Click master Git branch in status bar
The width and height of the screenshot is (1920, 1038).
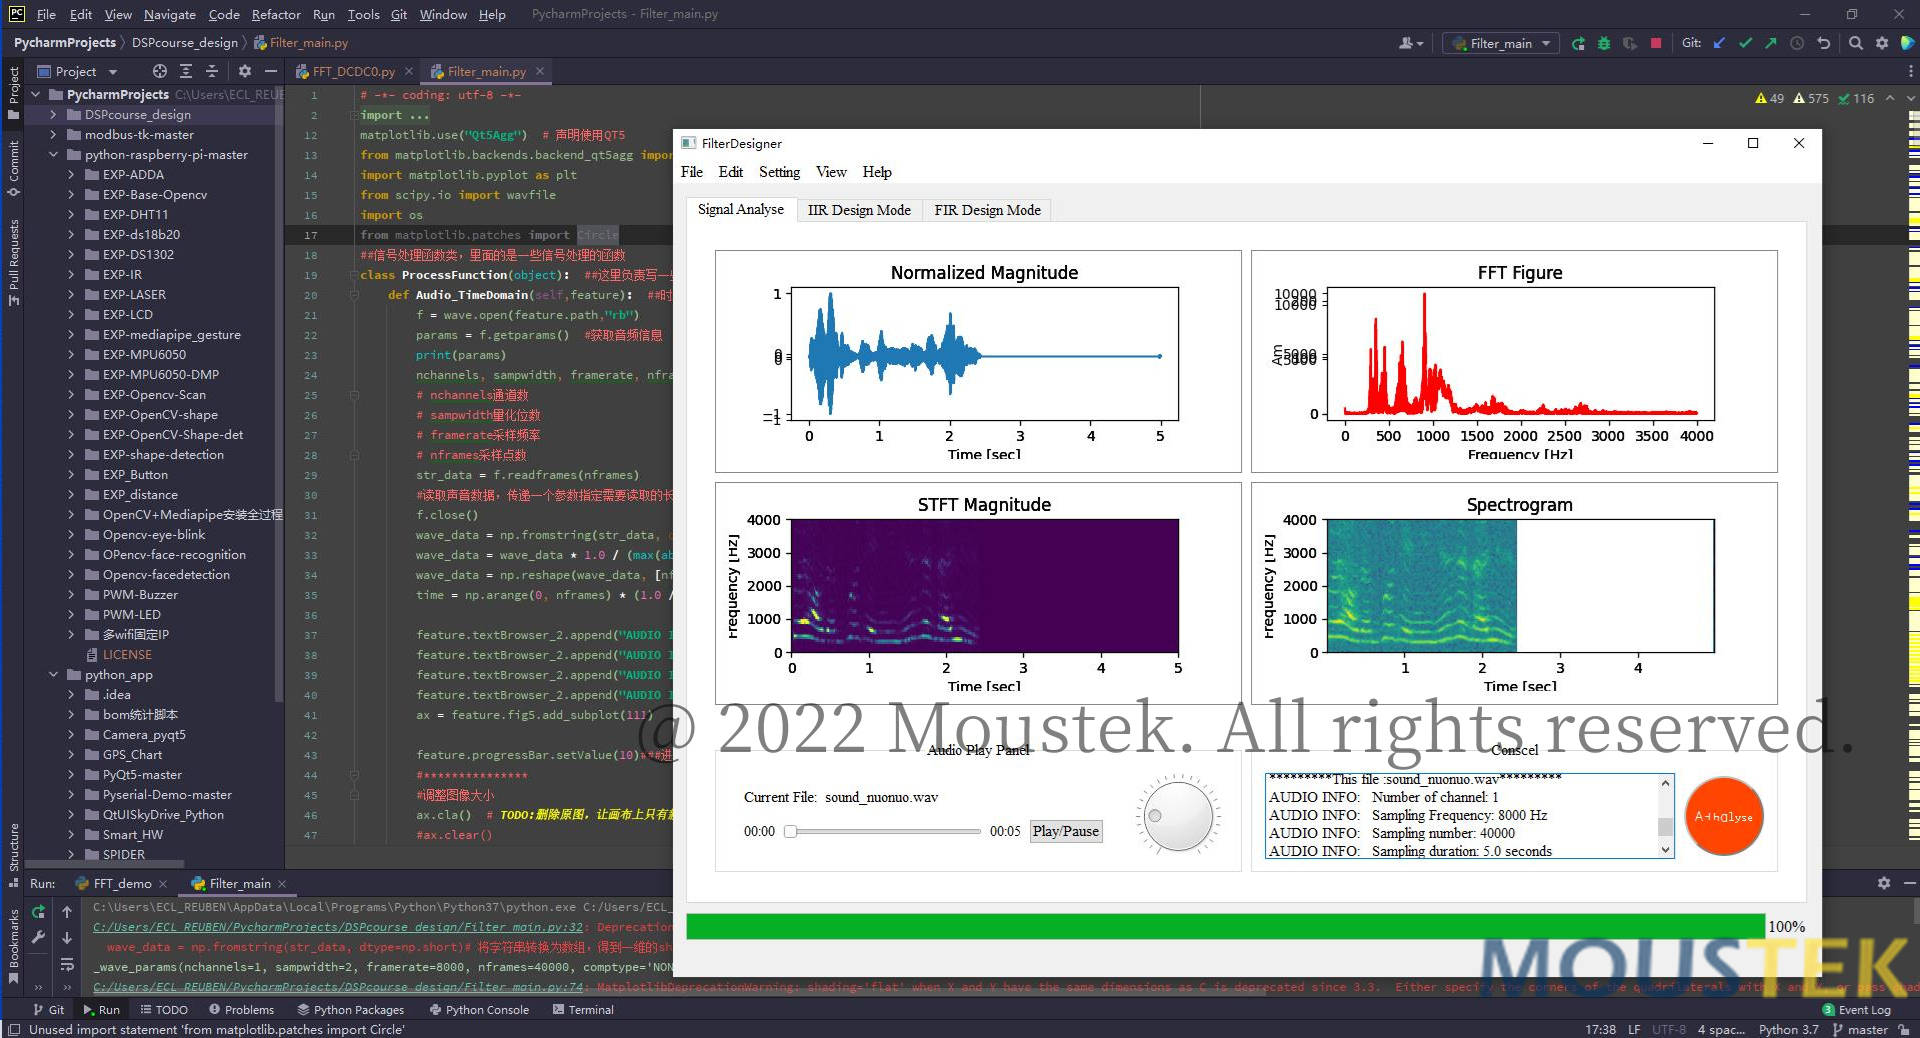1860,1029
